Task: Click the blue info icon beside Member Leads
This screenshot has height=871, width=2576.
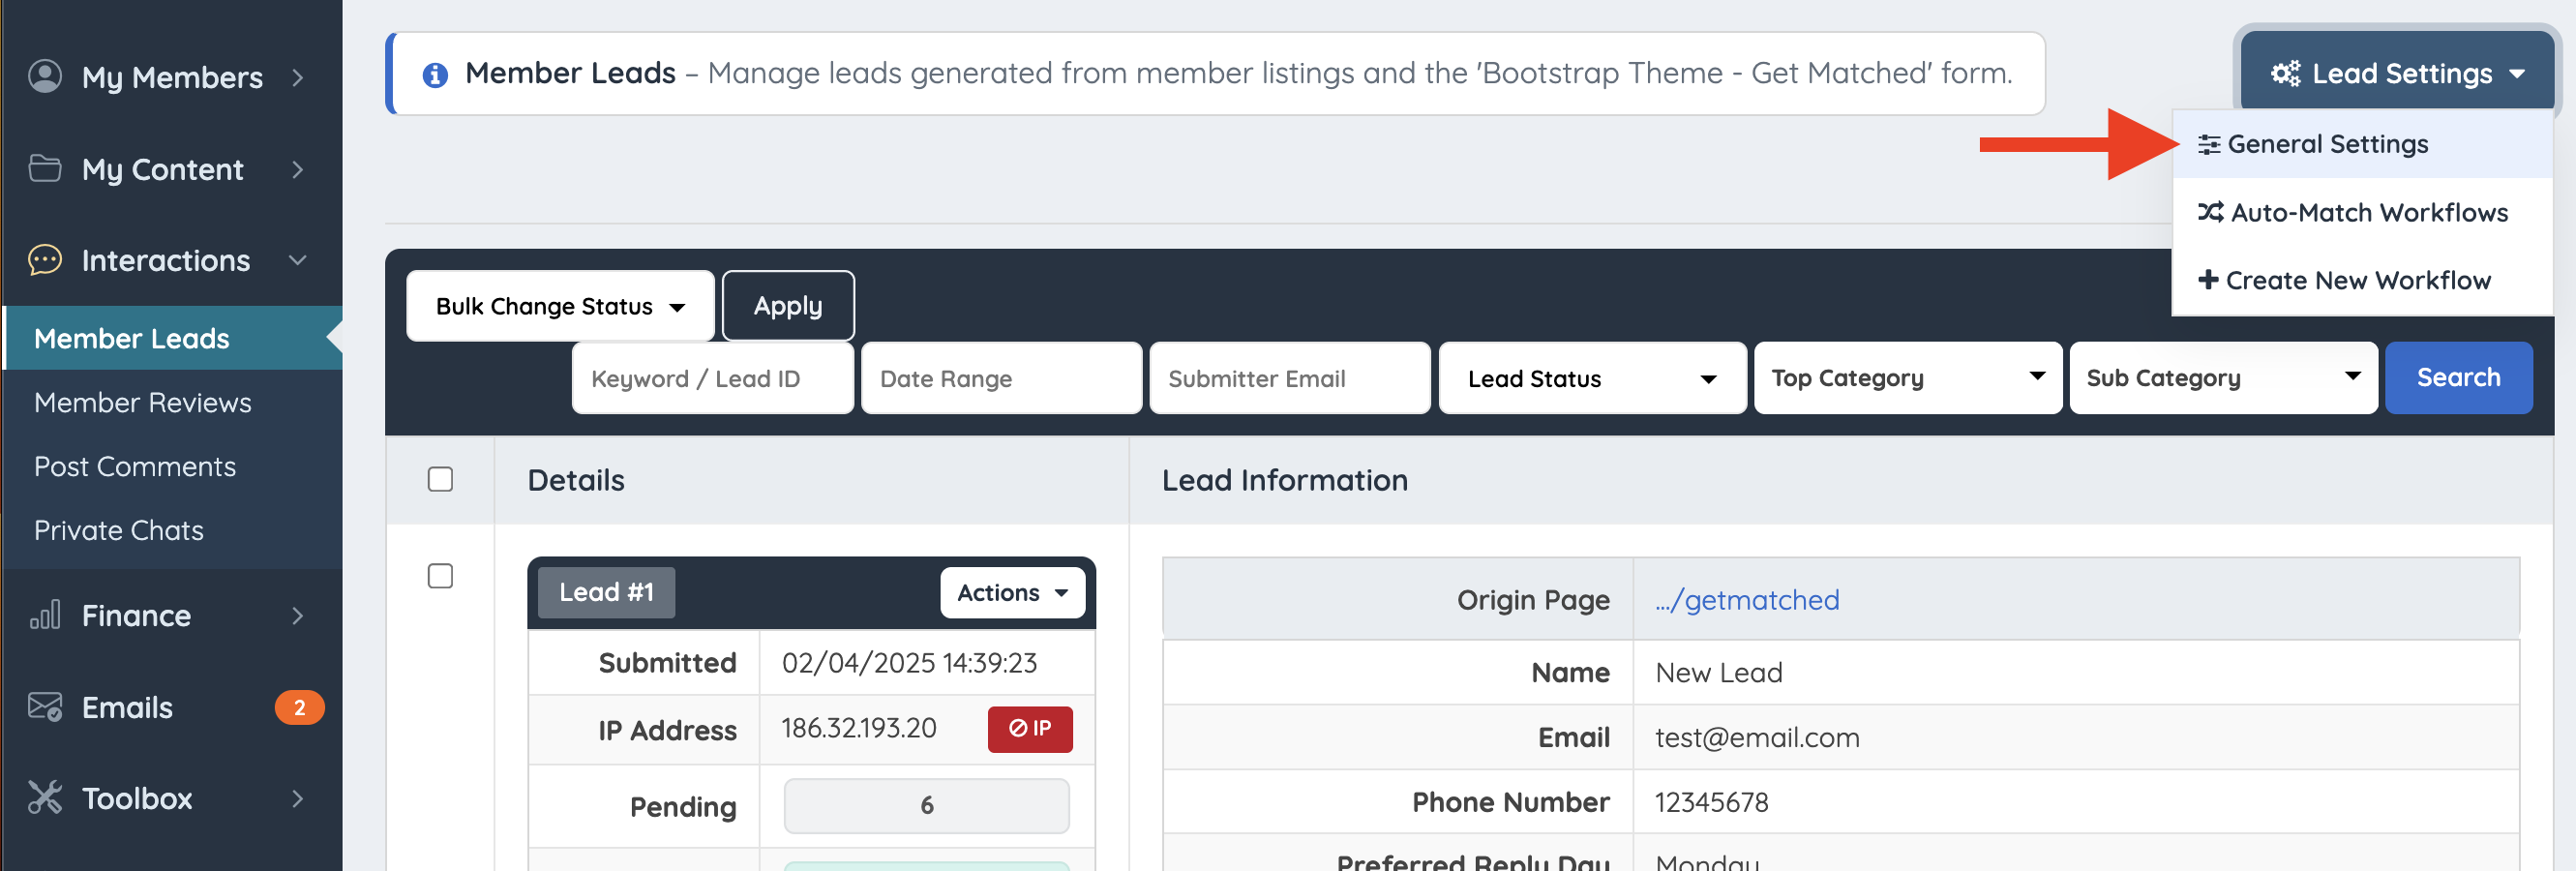Action: 435,74
